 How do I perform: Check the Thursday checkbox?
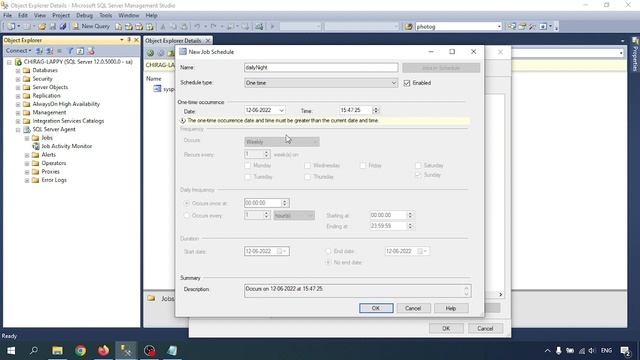click(x=307, y=177)
